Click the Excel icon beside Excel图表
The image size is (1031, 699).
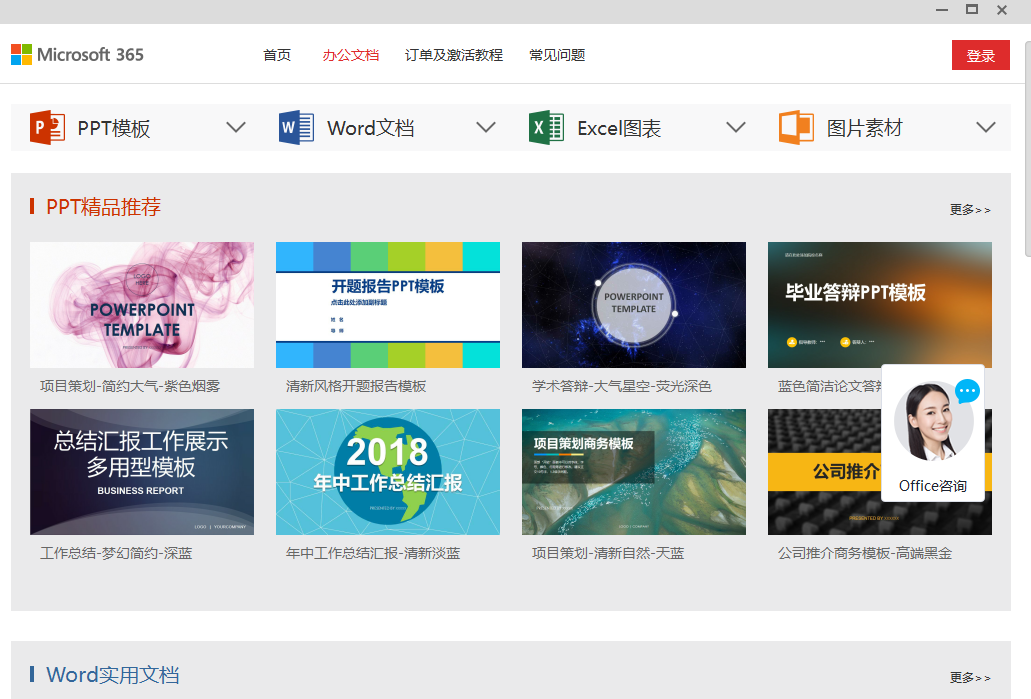546,128
